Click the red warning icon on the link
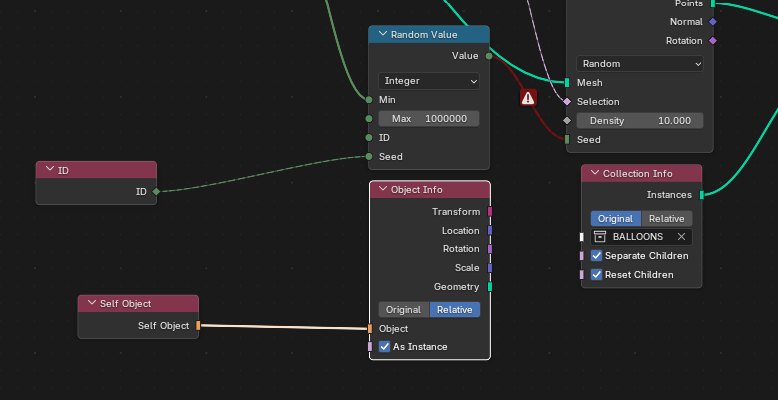 tap(528, 98)
